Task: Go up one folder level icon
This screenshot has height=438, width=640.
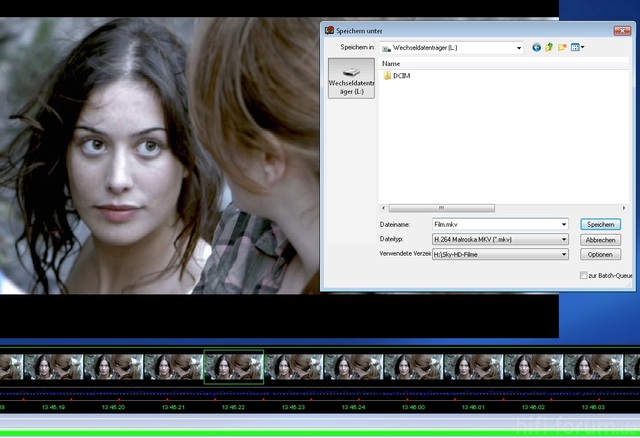Action: [x=549, y=47]
